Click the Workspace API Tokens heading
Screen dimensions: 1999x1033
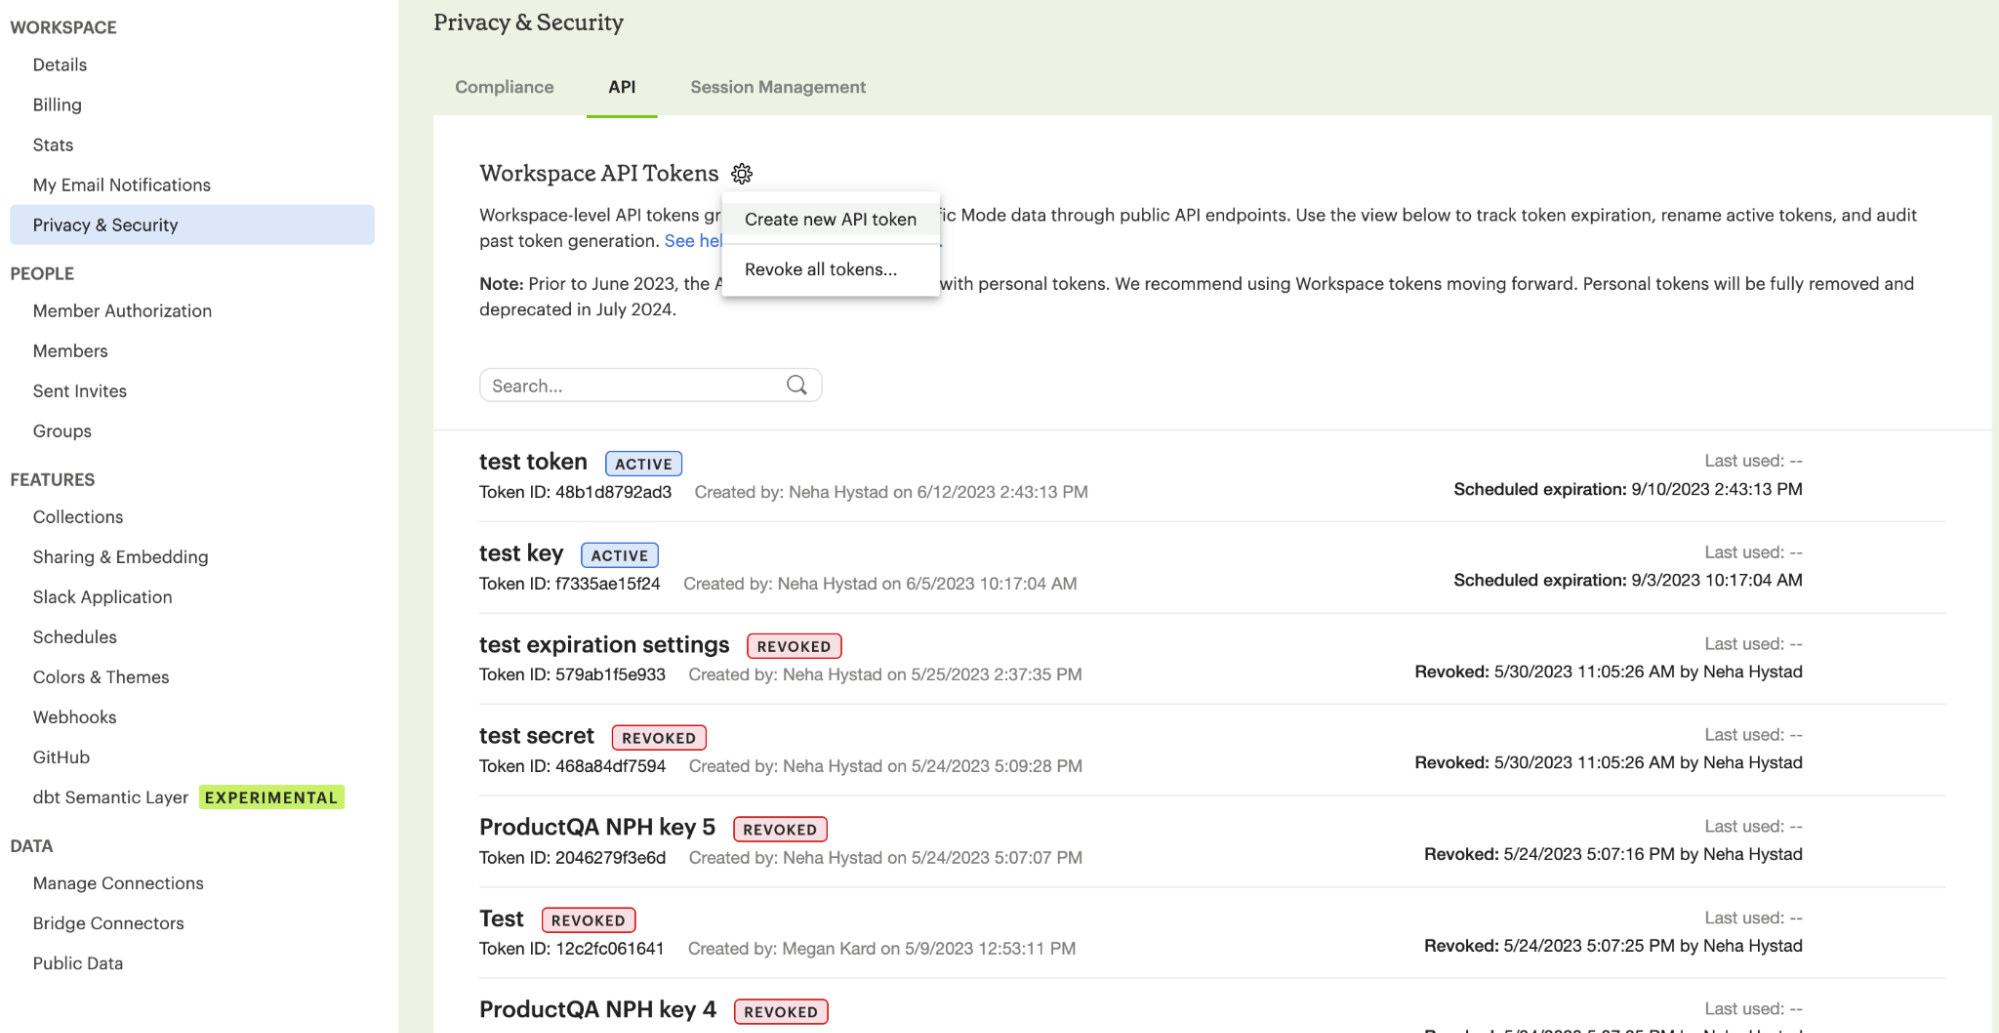598,173
